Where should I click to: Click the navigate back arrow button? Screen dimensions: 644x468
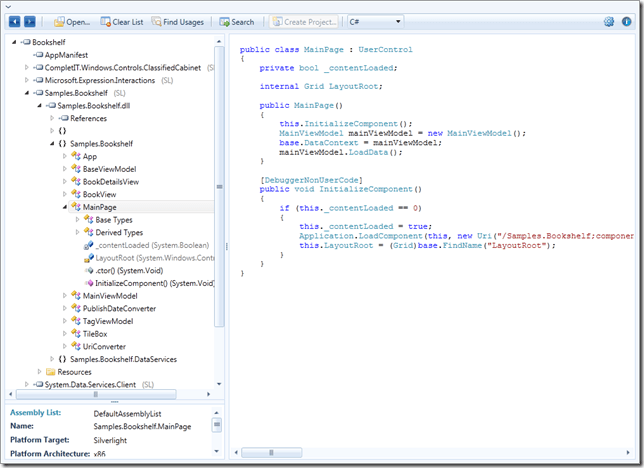click(14, 22)
